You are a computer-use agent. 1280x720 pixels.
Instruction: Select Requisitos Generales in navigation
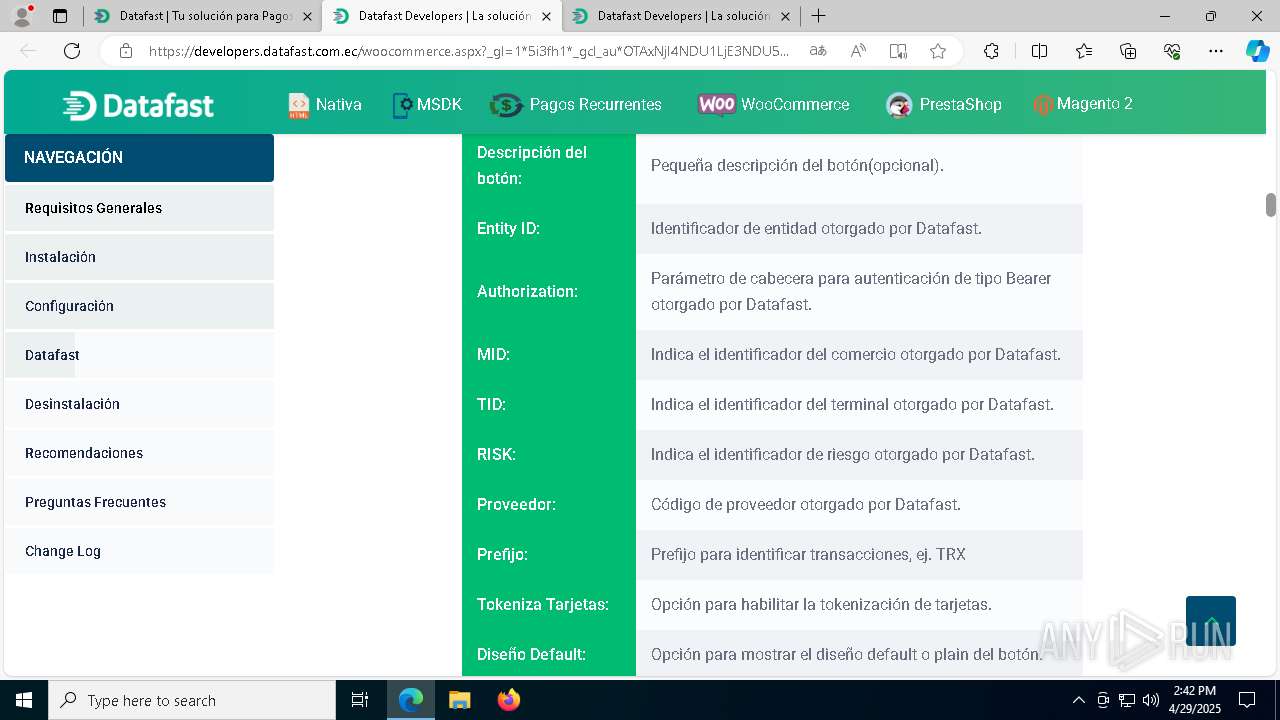[139, 208]
